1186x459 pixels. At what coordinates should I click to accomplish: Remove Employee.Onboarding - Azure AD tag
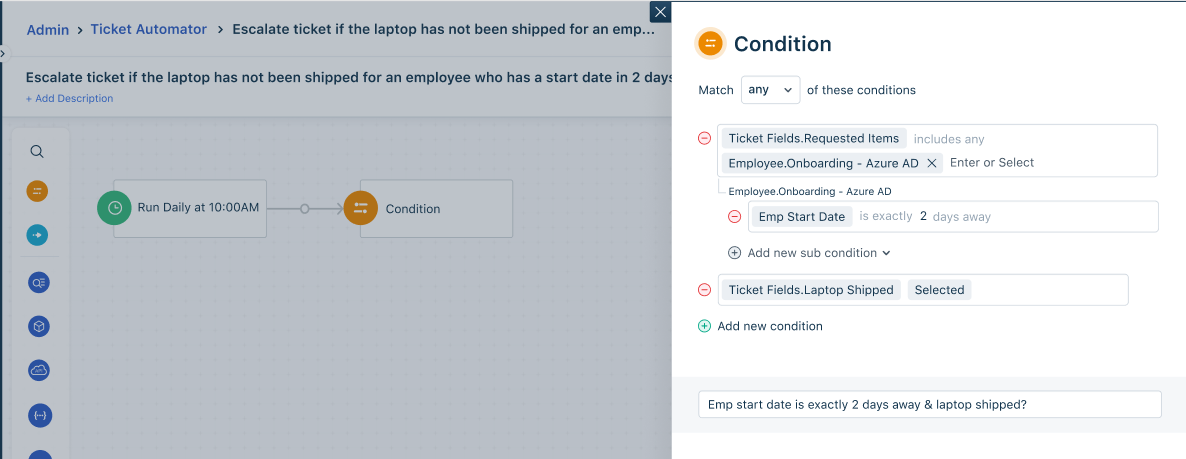[932, 163]
